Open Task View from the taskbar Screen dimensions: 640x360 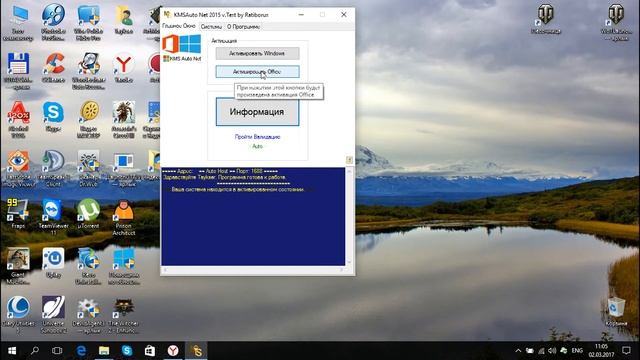click(x=58, y=351)
